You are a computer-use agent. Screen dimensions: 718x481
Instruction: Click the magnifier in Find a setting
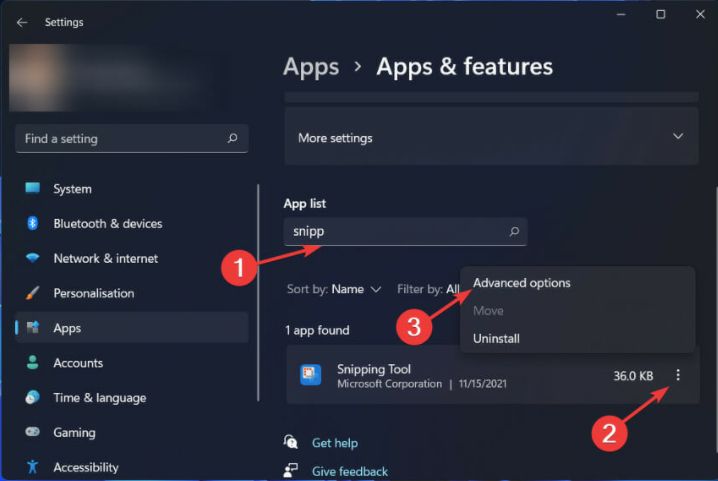[x=233, y=138]
